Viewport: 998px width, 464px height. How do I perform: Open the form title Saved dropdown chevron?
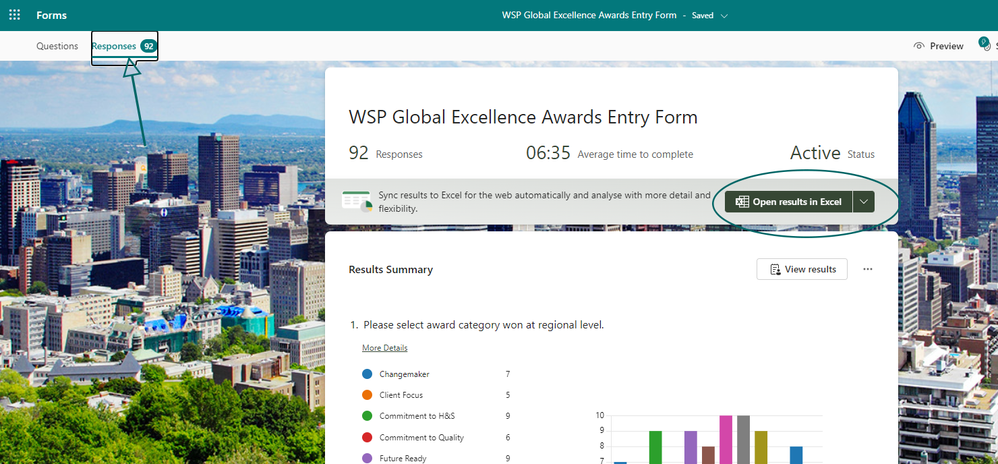pos(724,15)
